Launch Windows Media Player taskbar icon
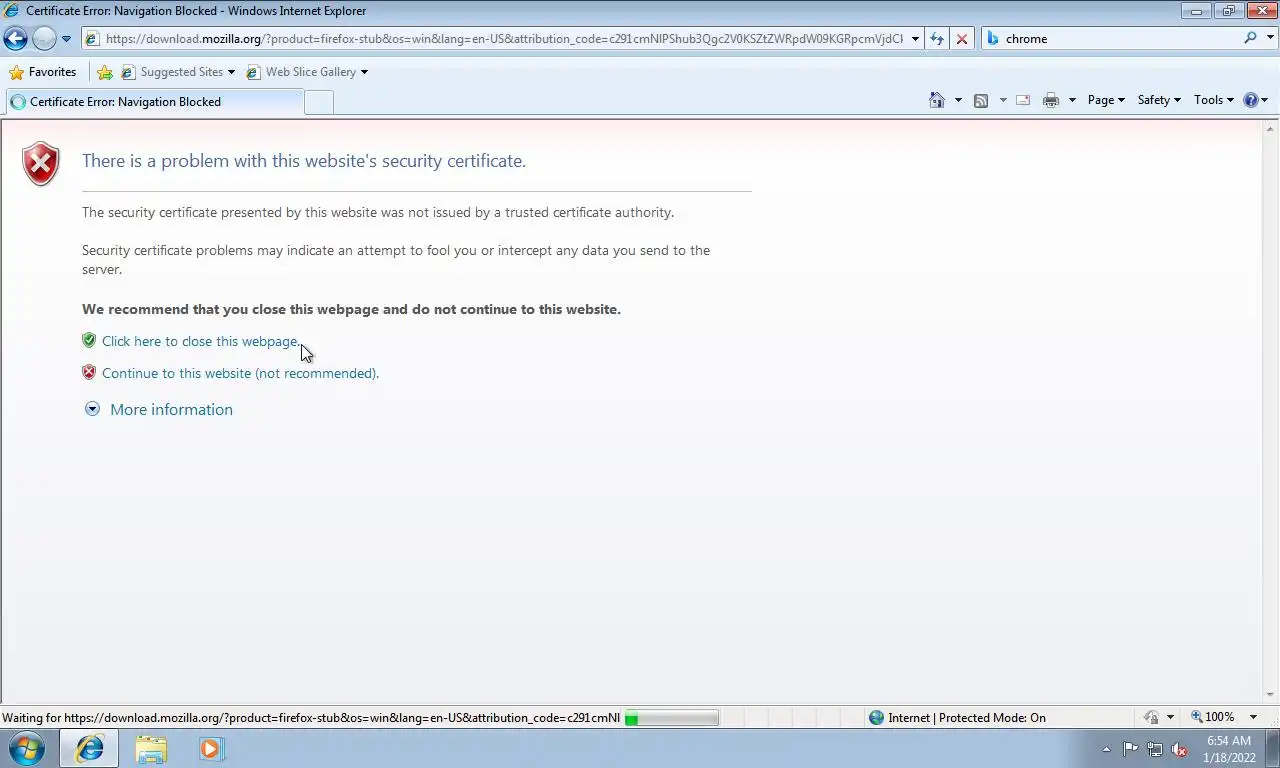 click(212, 748)
